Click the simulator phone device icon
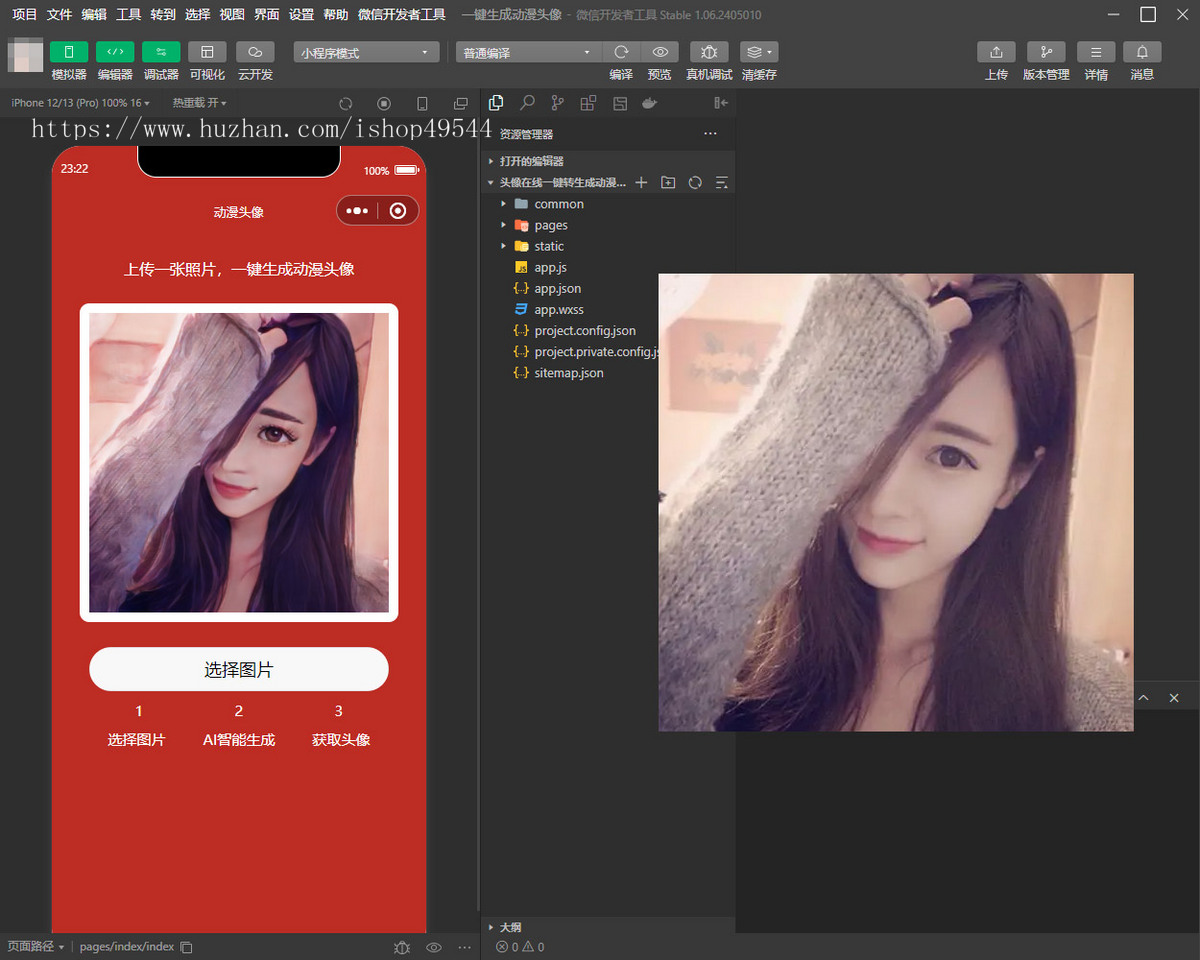The height and width of the screenshot is (960, 1200). click(422, 103)
